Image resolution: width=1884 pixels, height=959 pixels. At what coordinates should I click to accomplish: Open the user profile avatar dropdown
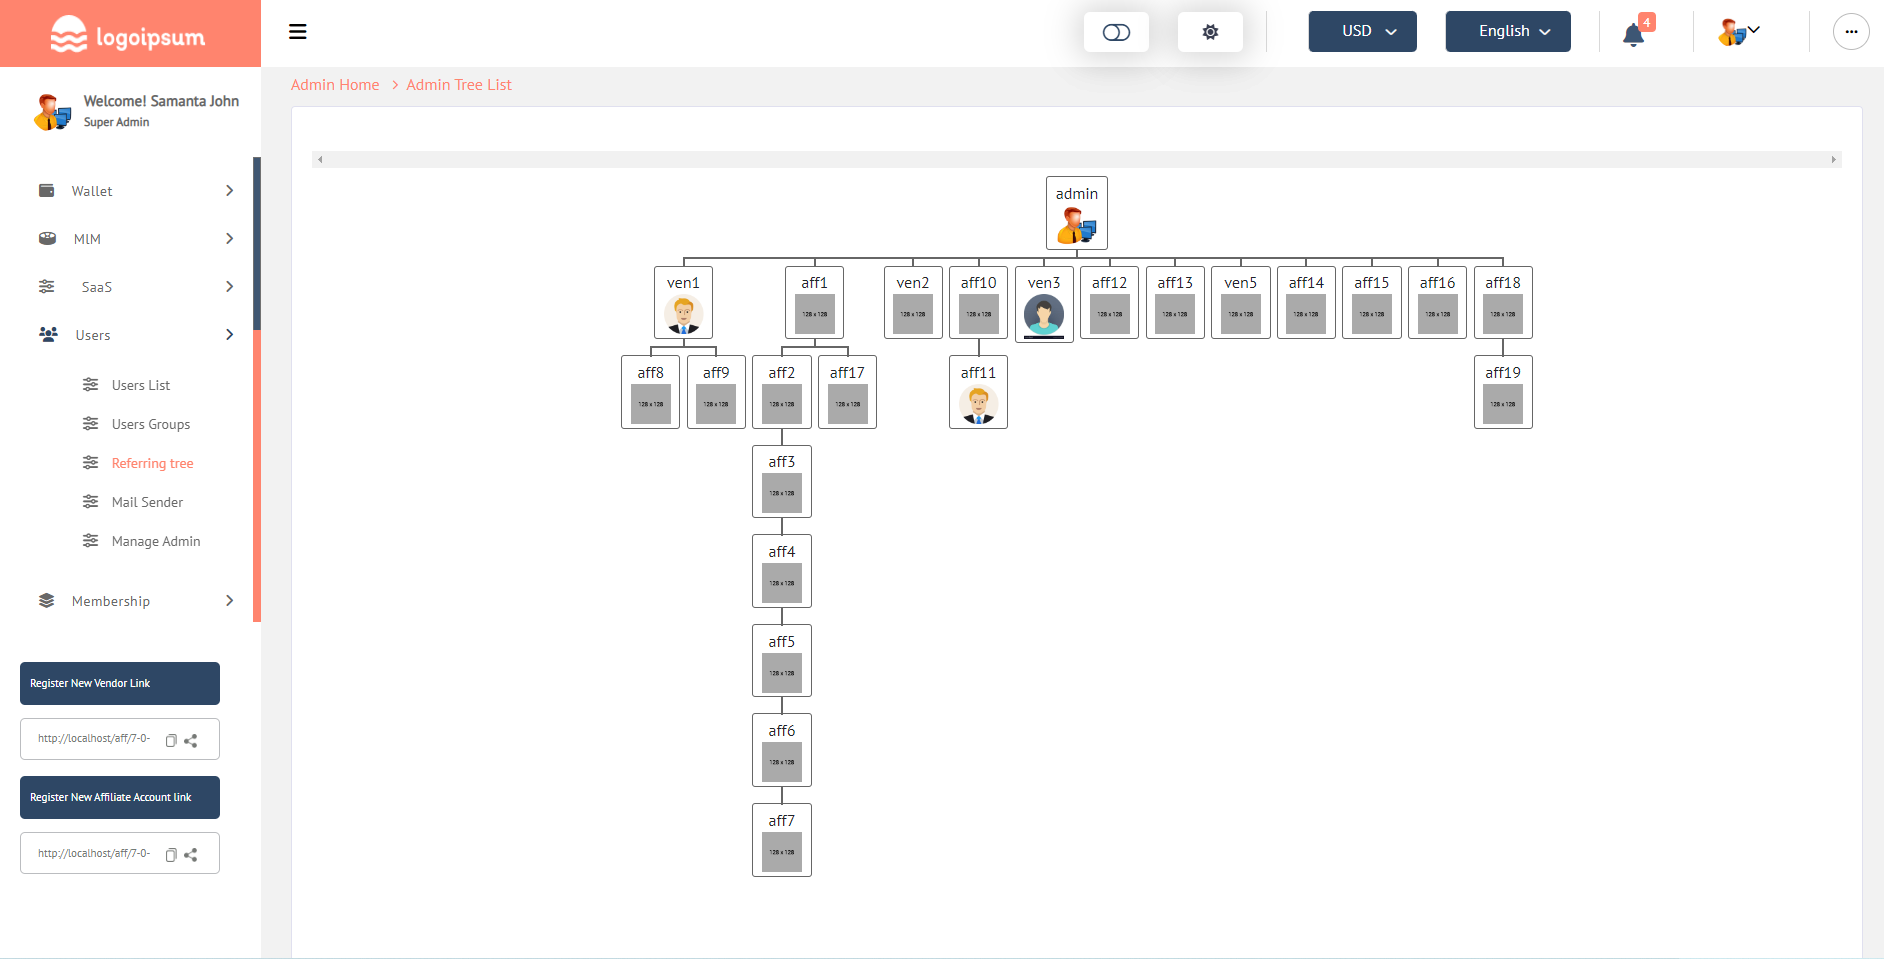point(1738,32)
